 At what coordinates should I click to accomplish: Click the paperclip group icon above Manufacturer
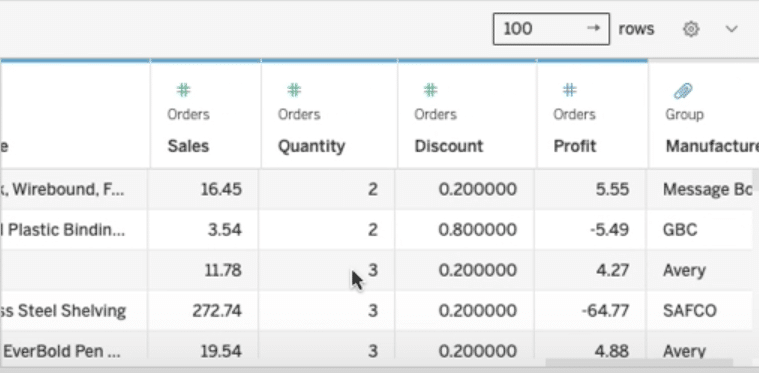tap(683, 90)
